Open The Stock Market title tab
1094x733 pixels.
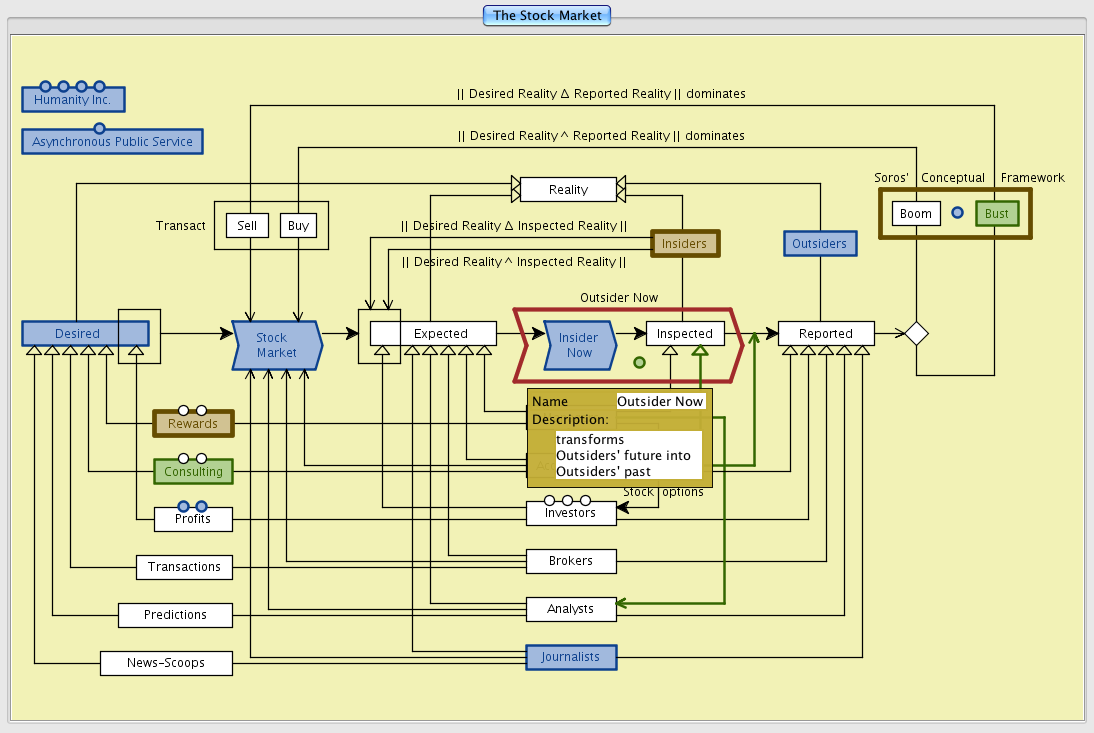point(547,15)
